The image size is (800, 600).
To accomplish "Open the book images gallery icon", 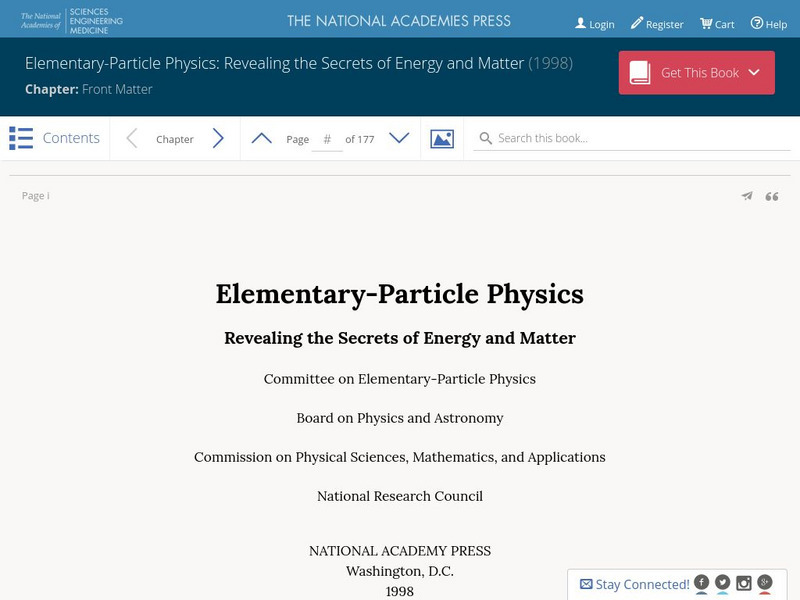I will tap(442, 139).
